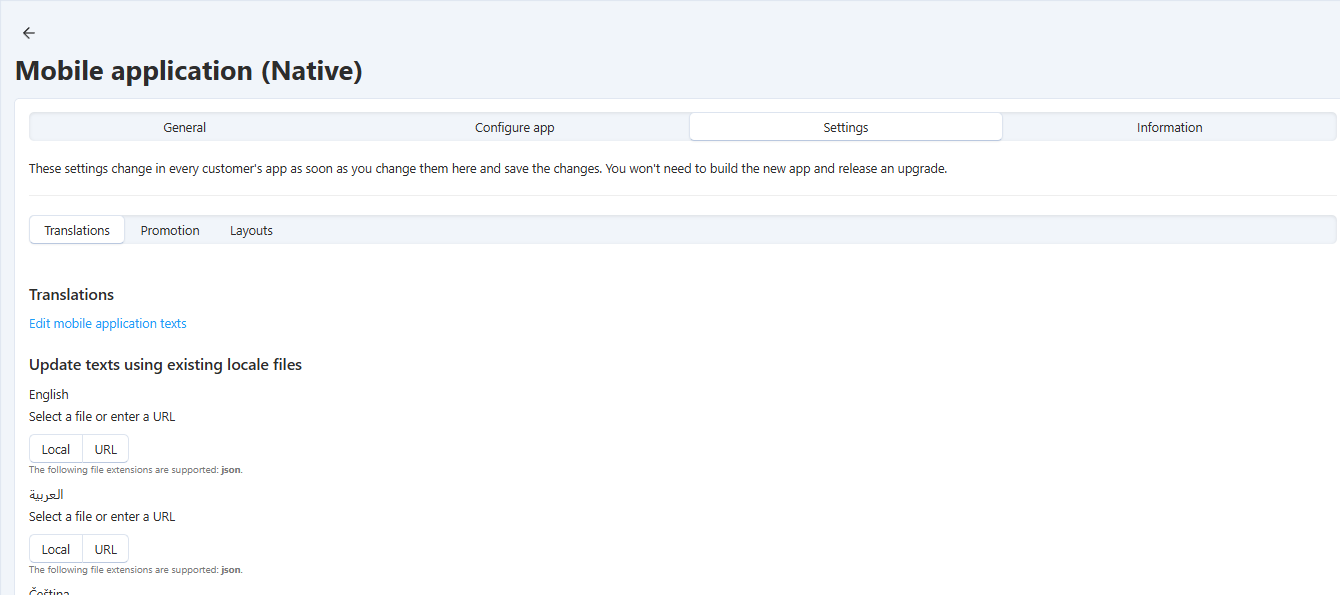Click the Arabic language label العربية
Image resolution: width=1340 pixels, height=595 pixels.
(x=46, y=494)
